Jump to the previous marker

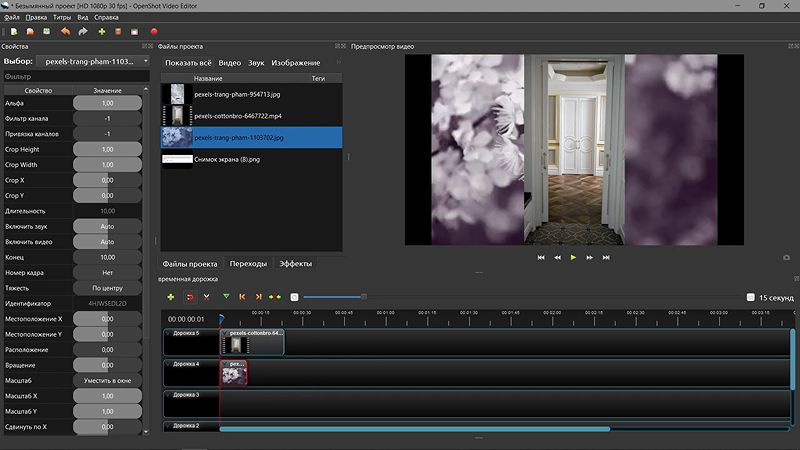click(242, 297)
